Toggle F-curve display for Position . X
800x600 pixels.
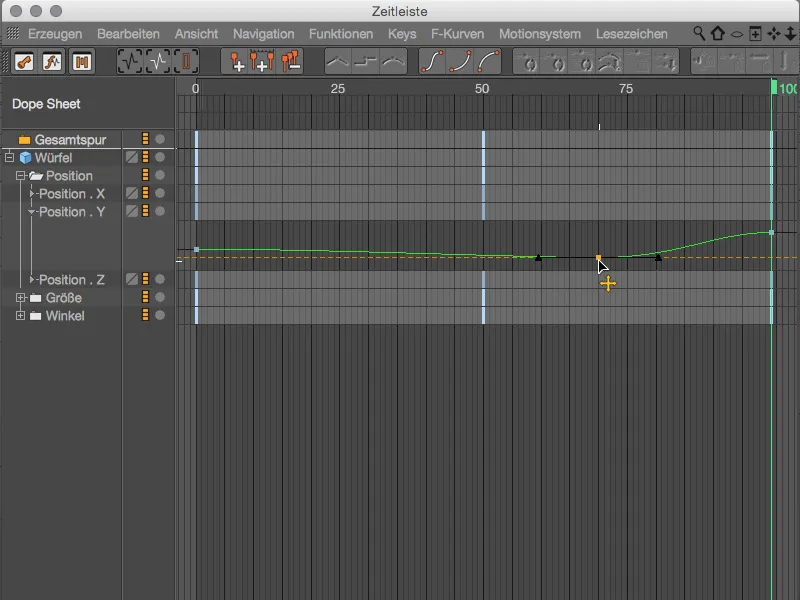[132, 193]
